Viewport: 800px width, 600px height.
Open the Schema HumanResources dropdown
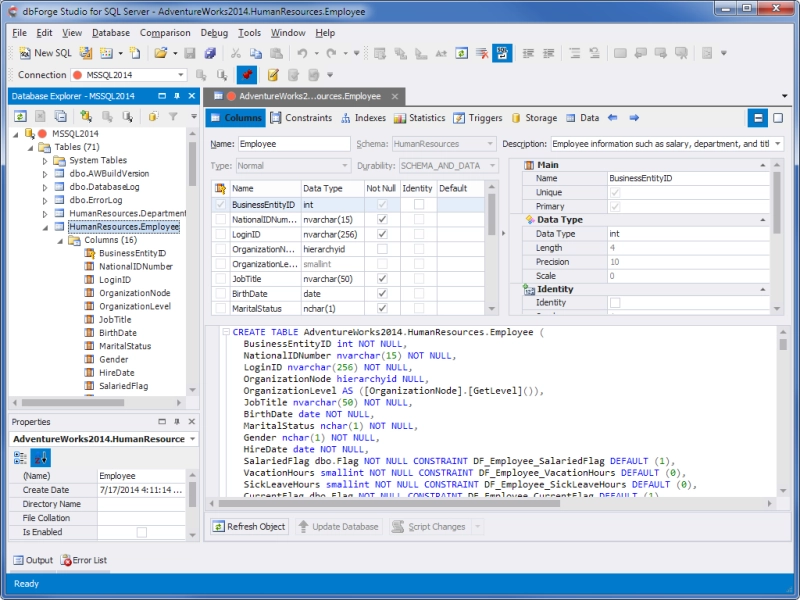point(489,144)
